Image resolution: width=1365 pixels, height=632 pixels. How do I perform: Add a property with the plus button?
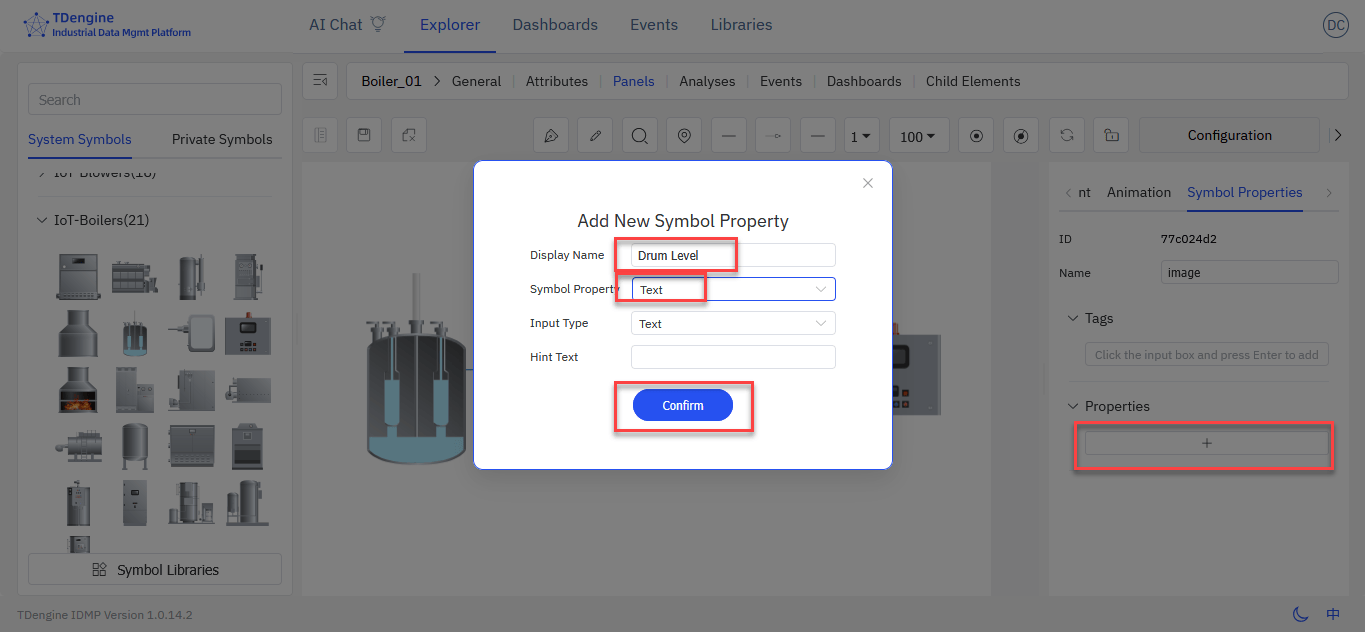click(x=1206, y=443)
